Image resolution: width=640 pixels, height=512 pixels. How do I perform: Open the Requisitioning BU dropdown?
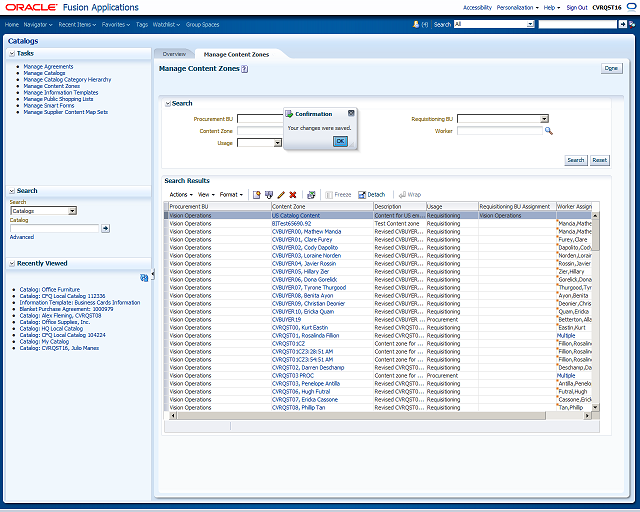(x=544, y=119)
